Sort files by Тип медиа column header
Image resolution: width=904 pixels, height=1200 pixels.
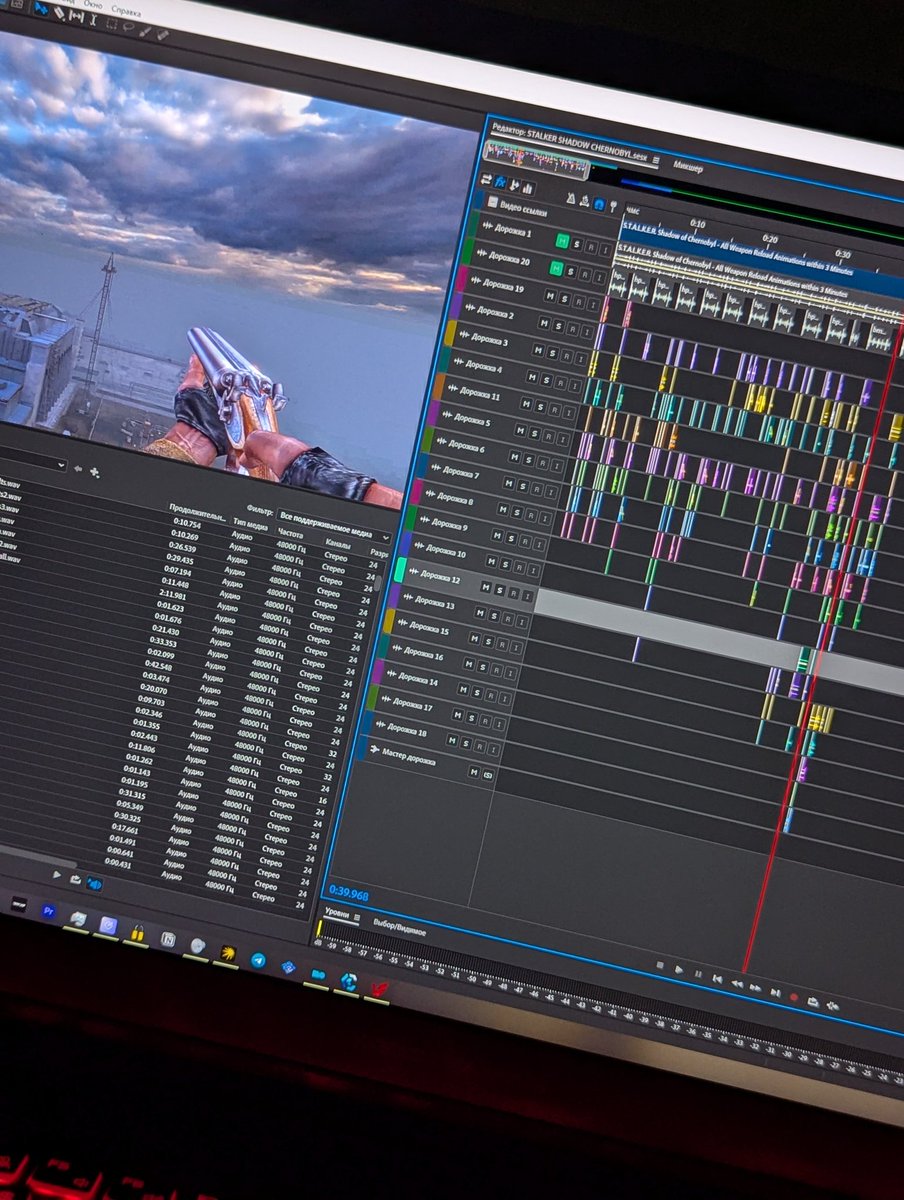tap(250, 524)
